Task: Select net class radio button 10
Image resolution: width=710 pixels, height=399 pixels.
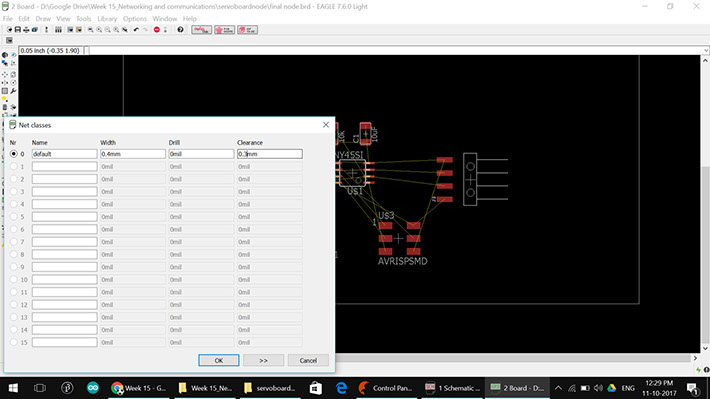Action: coord(14,279)
